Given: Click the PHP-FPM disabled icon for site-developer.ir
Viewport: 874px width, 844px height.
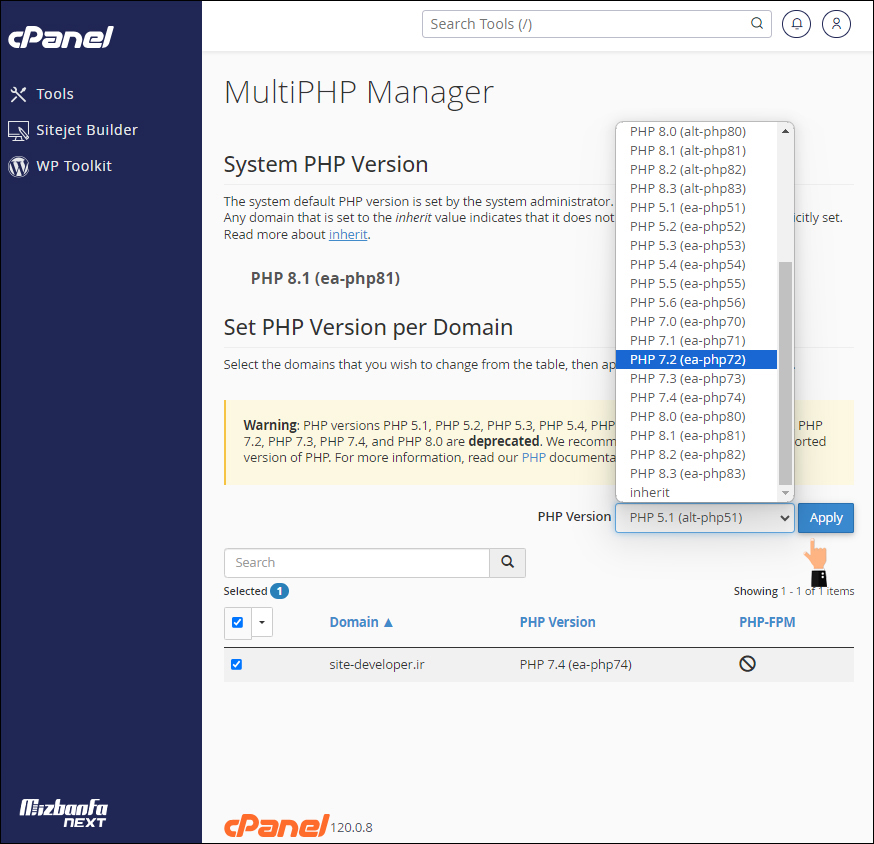Looking at the screenshot, I should click(747, 663).
